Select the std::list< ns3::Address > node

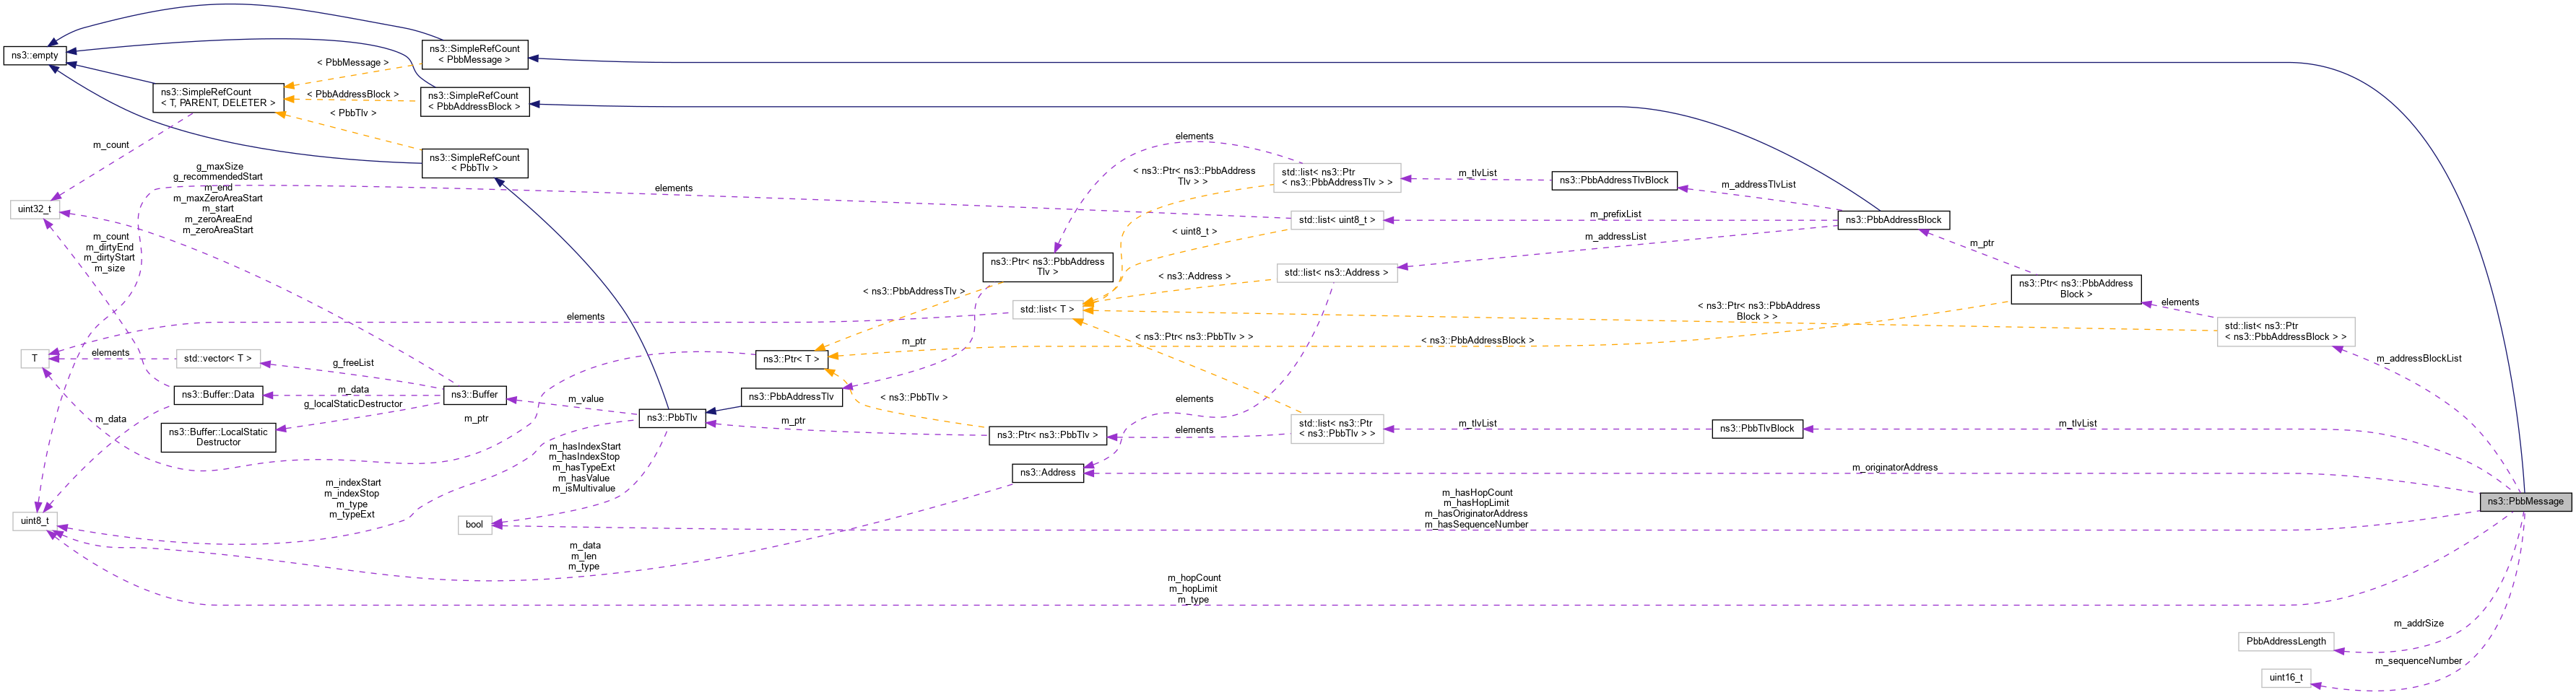1337,271
